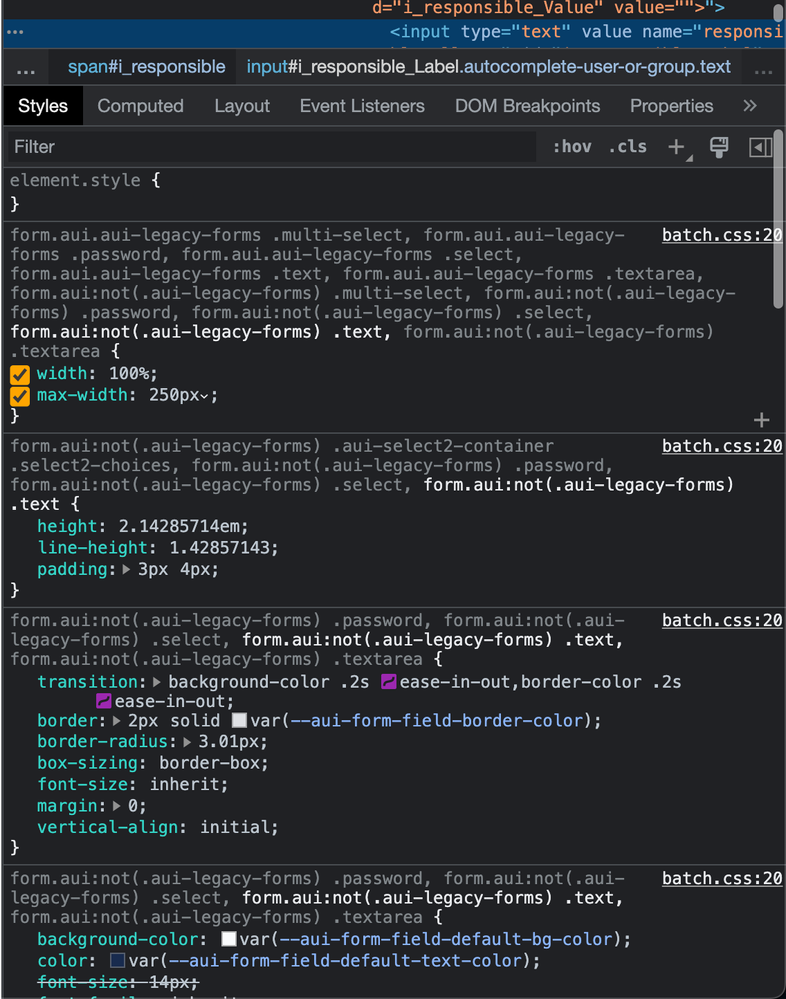Screen dimensions: 786x999
Task: Select the span#i_responsible breadcrumb
Action: pos(146,67)
